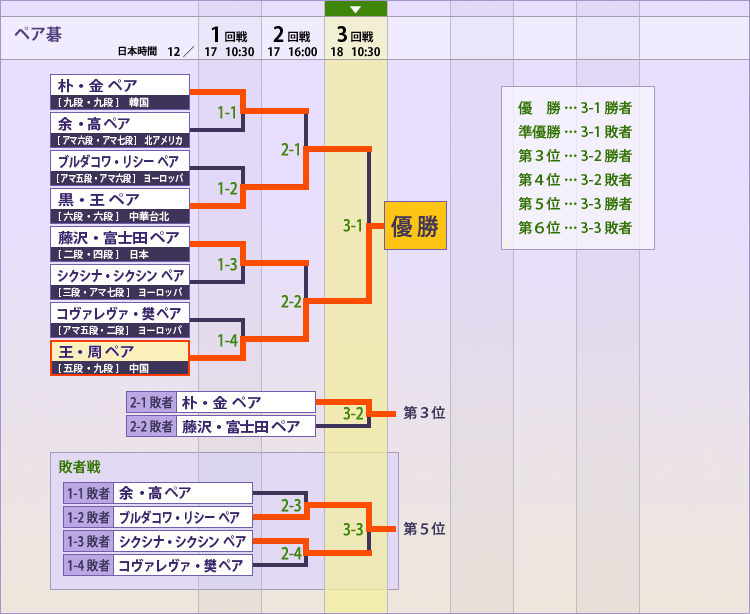Select the 朴・金 ペア team box

coord(119,92)
